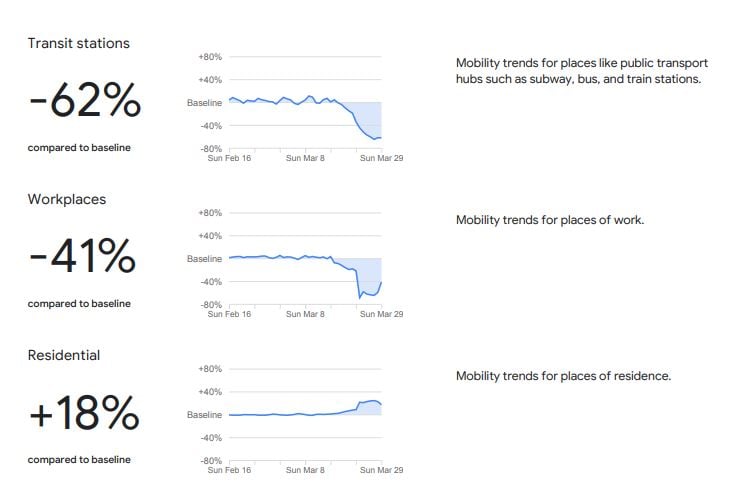
Task: Select the -62% transit stations figure
Action: [x=85, y=99]
